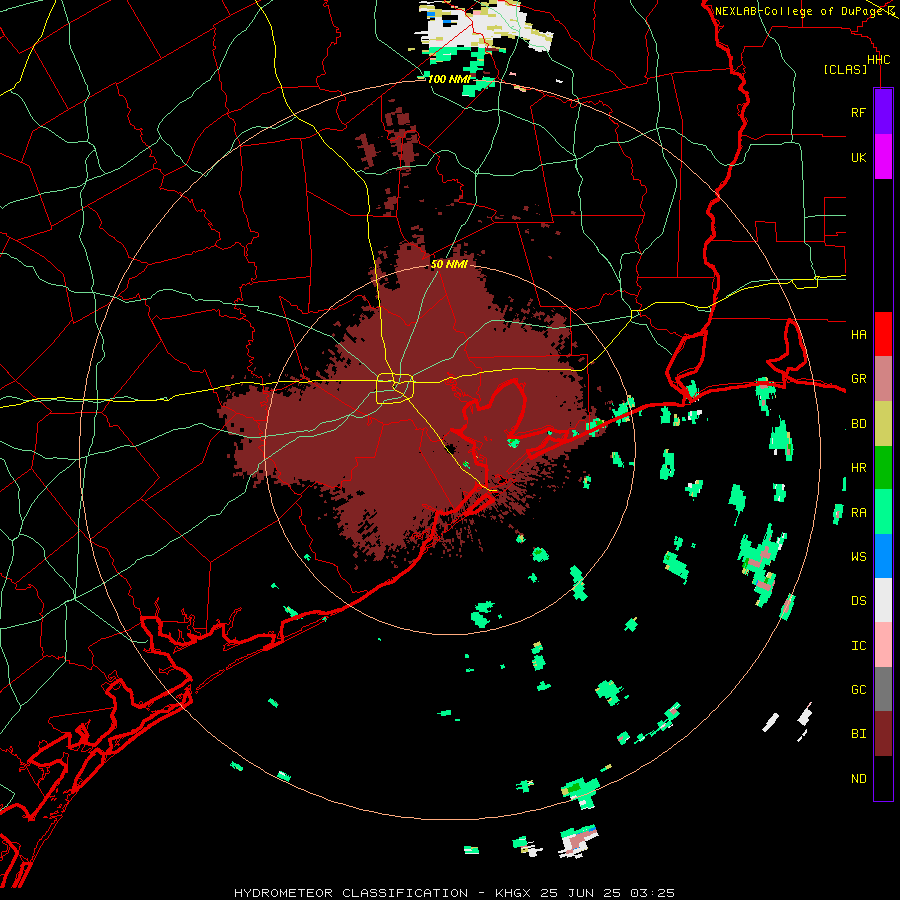Screen dimensions: 900x900
Task: Click the BD legend label
Action: [858, 424]
